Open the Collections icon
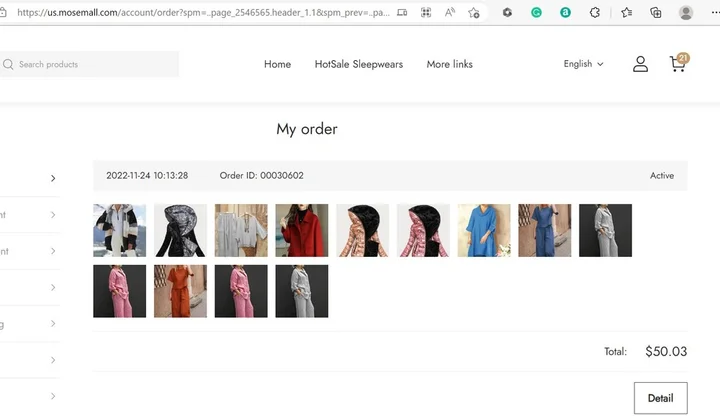Image resolution: width=720 pixels, height=420 pixels. click(x=656, y=12)
